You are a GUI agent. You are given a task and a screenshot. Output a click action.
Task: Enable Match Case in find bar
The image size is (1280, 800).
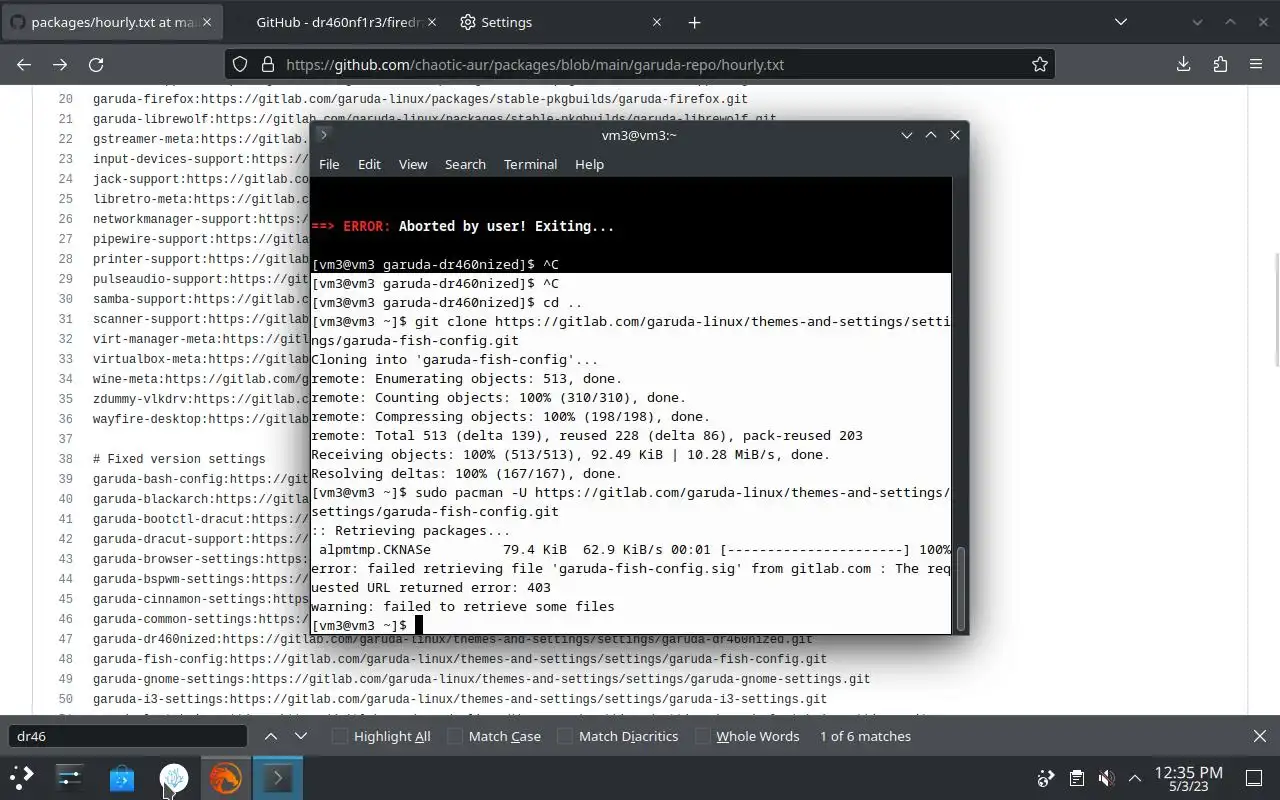(x=494, y=736)
